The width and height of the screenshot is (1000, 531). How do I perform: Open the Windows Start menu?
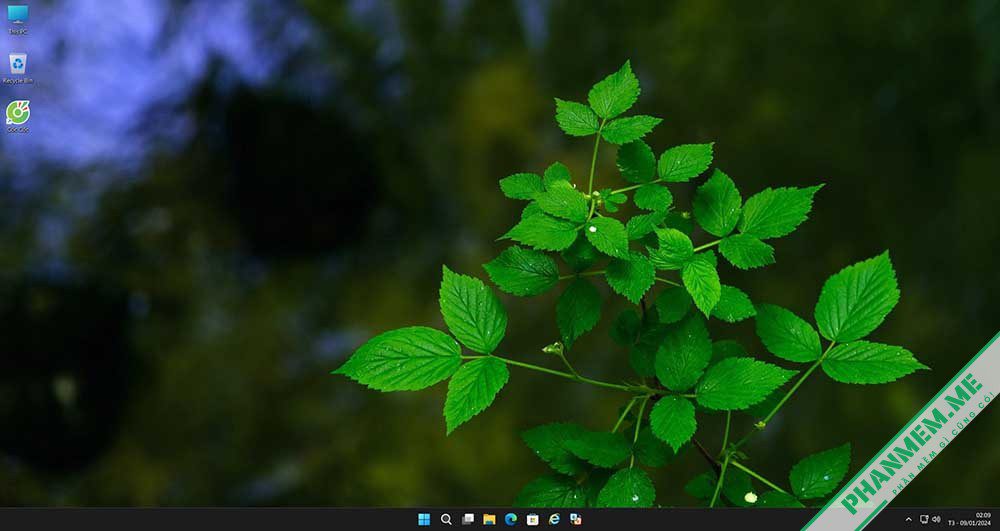click(424, 519)
